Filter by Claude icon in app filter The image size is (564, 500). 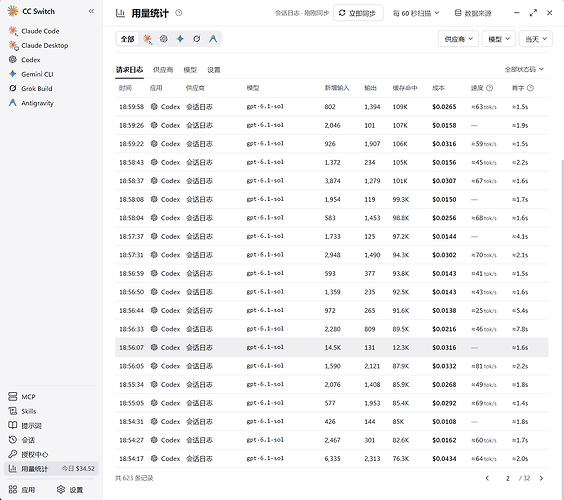coord(147,39)
